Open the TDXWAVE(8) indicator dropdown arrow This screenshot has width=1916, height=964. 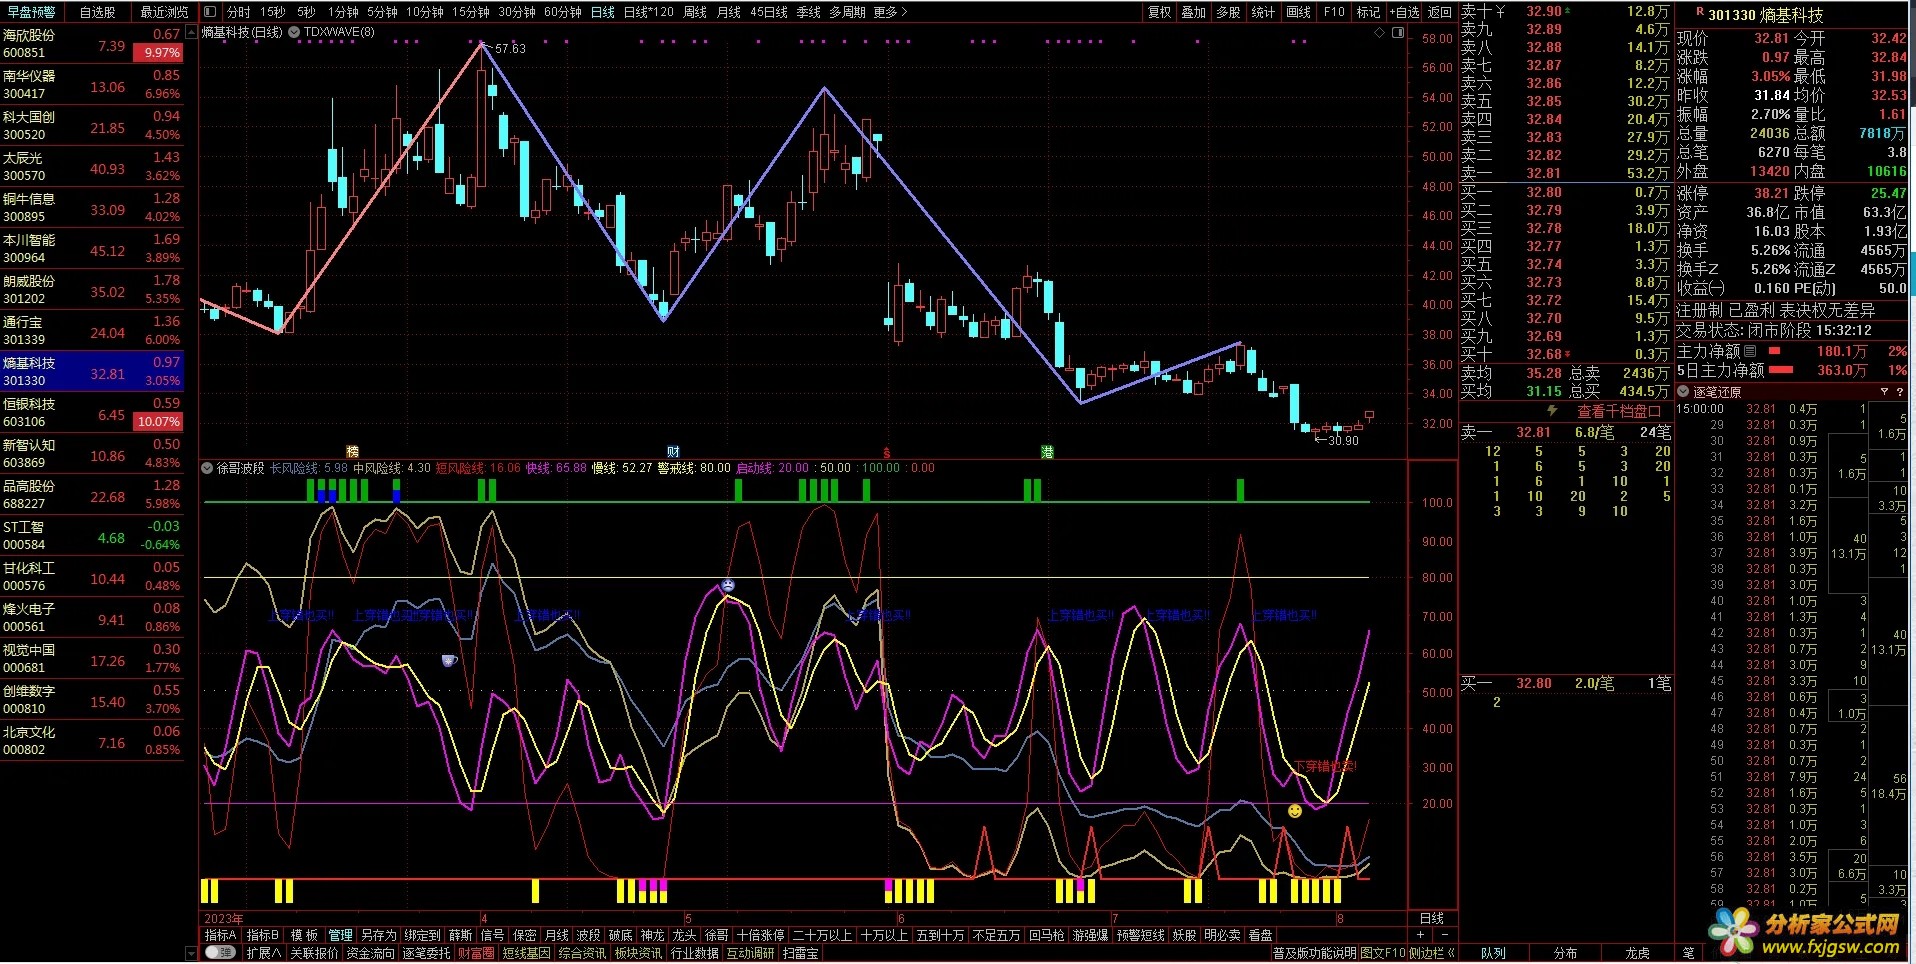(x=294, y=32)
